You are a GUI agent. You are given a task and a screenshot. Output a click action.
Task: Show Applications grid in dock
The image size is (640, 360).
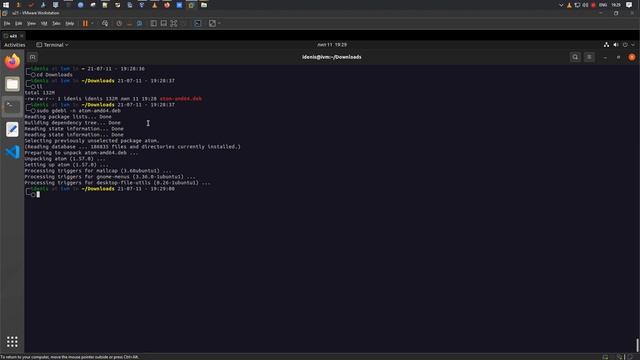click(12, 342)
